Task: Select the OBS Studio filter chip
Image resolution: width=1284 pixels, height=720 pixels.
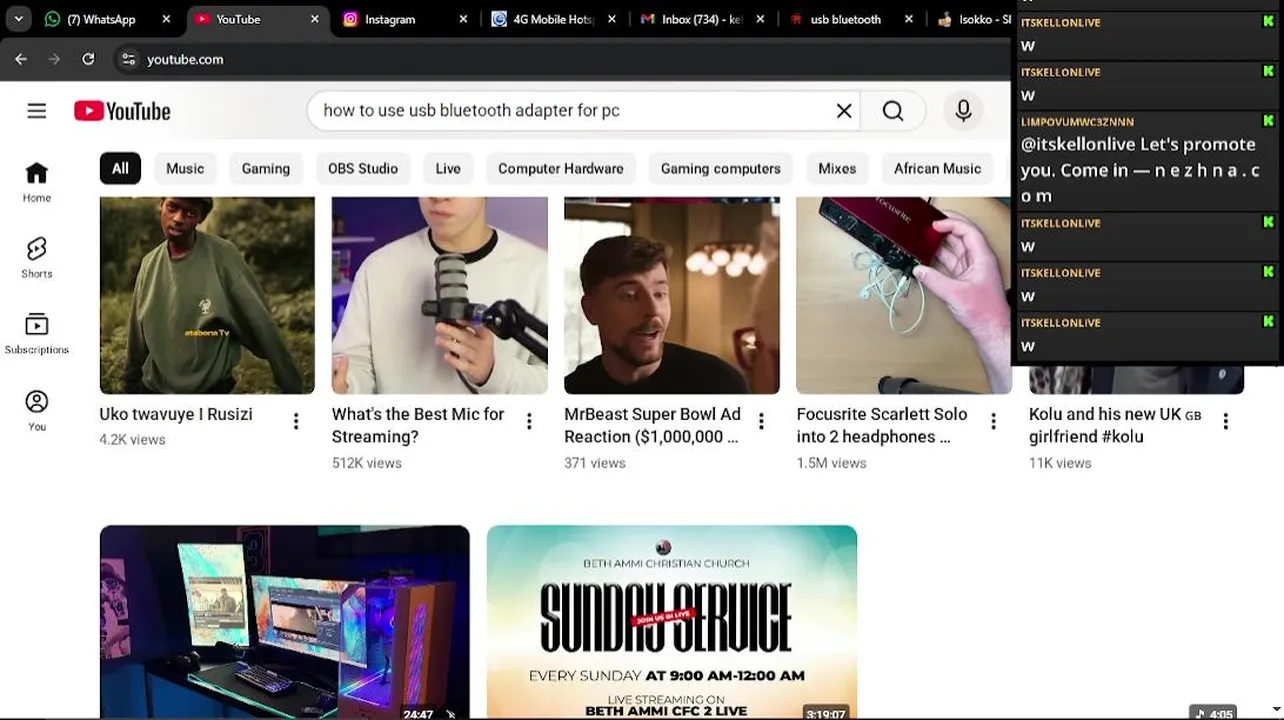Action: pos(363,168)
